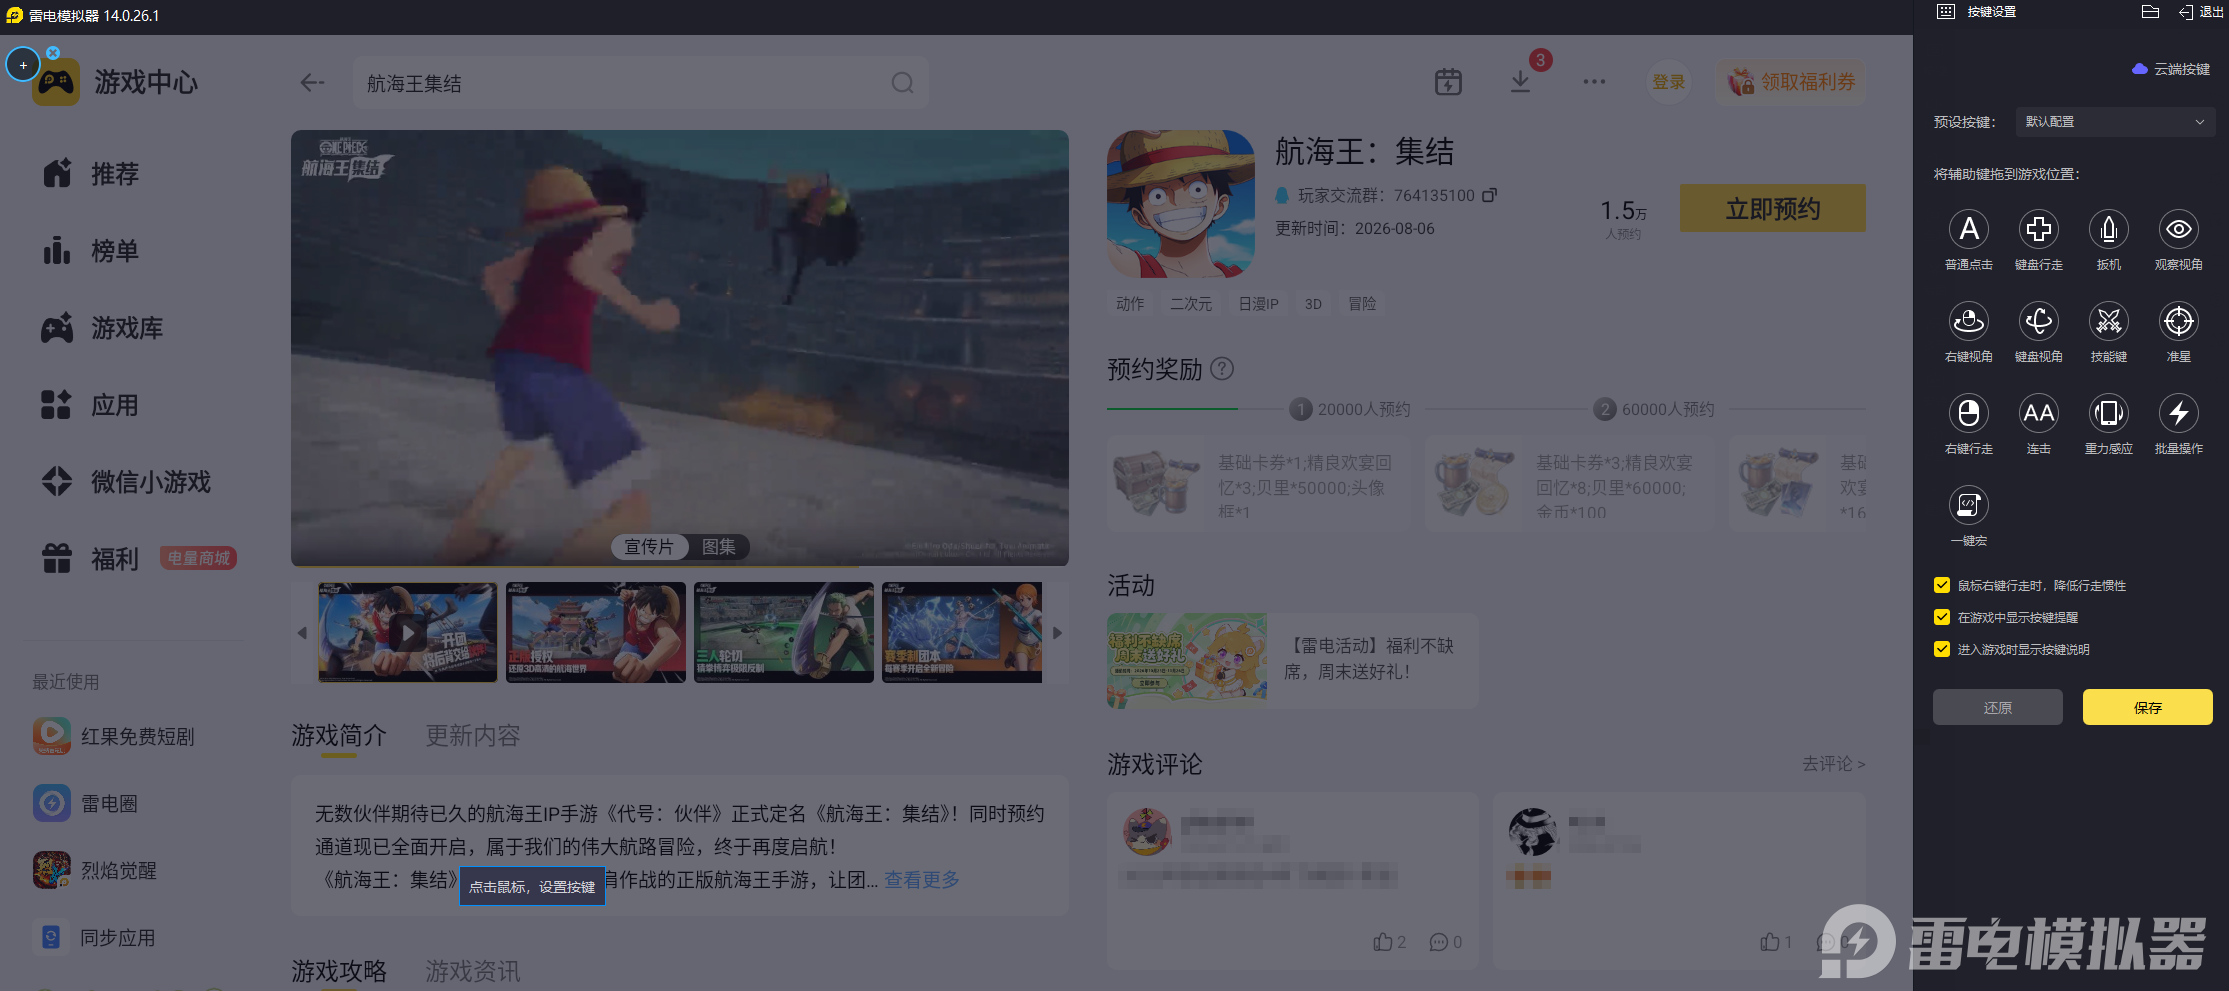Image resolution: width=2229 pixels, height=991 pixels.
Task: Select the 扳机 trigger key icon
Action: click(2108, 230)
